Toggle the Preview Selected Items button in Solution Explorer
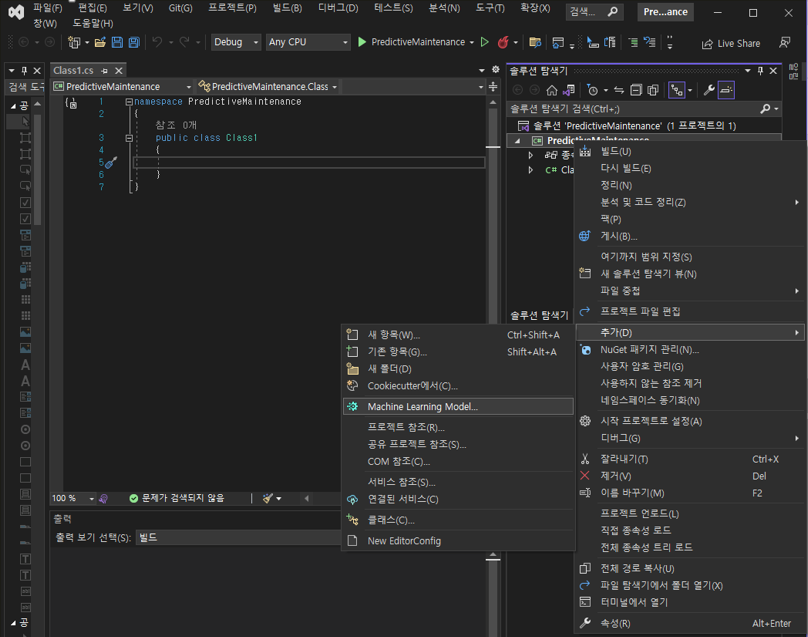Screen dimensions: 808x637 (x=726, y=90)
